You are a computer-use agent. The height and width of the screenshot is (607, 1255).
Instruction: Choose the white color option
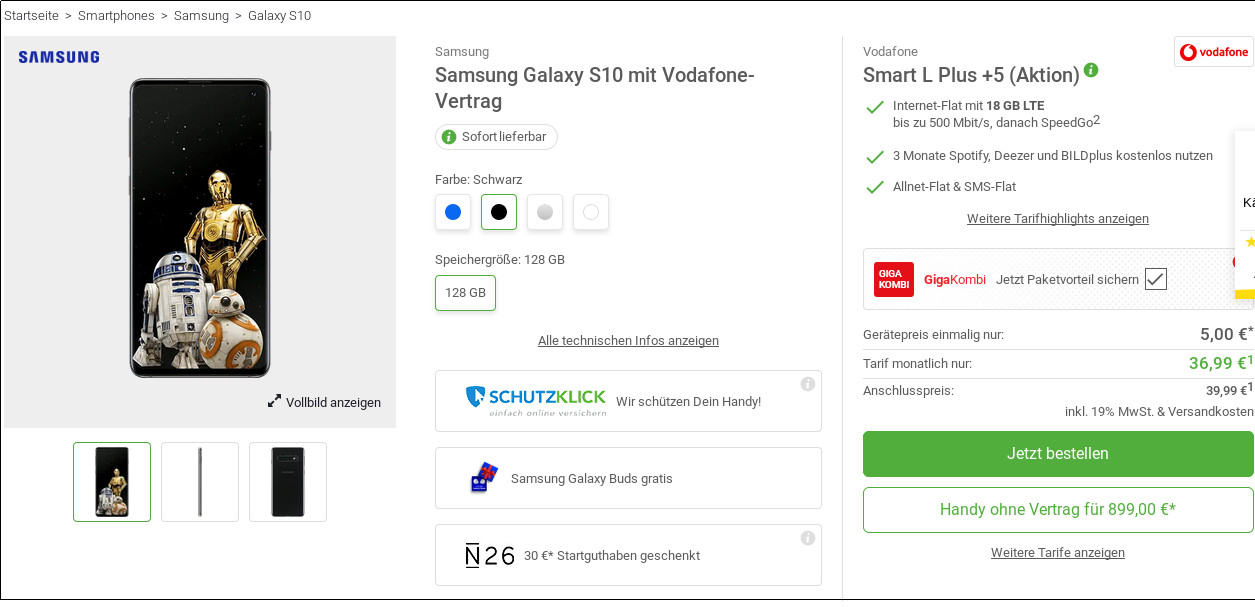point(591,212)
